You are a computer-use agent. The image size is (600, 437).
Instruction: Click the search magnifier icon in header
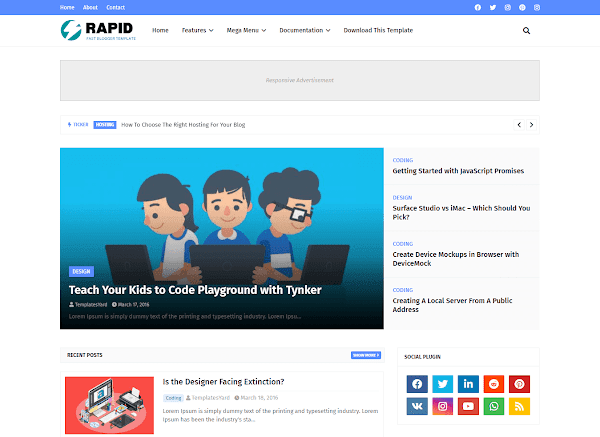(526, 31)
